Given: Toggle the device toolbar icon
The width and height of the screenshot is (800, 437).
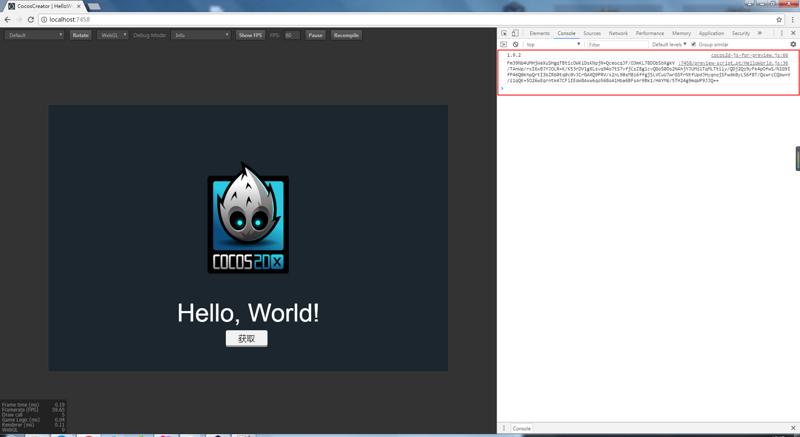Looking at the screenshot, I should point(515,33).
